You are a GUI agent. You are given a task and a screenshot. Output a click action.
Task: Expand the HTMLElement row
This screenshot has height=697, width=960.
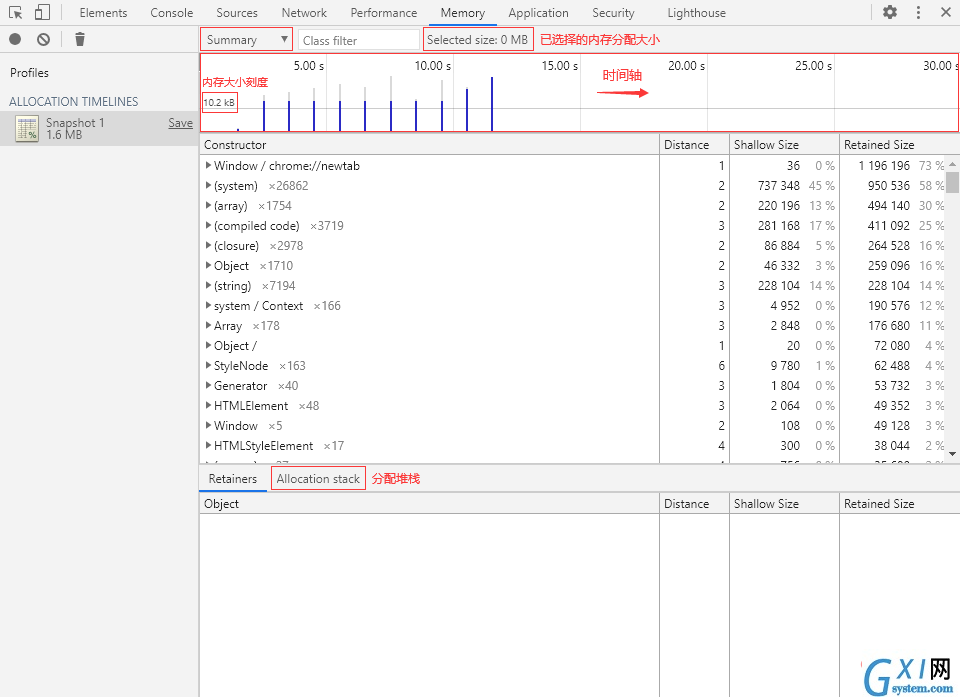click(x=208, y=405)
